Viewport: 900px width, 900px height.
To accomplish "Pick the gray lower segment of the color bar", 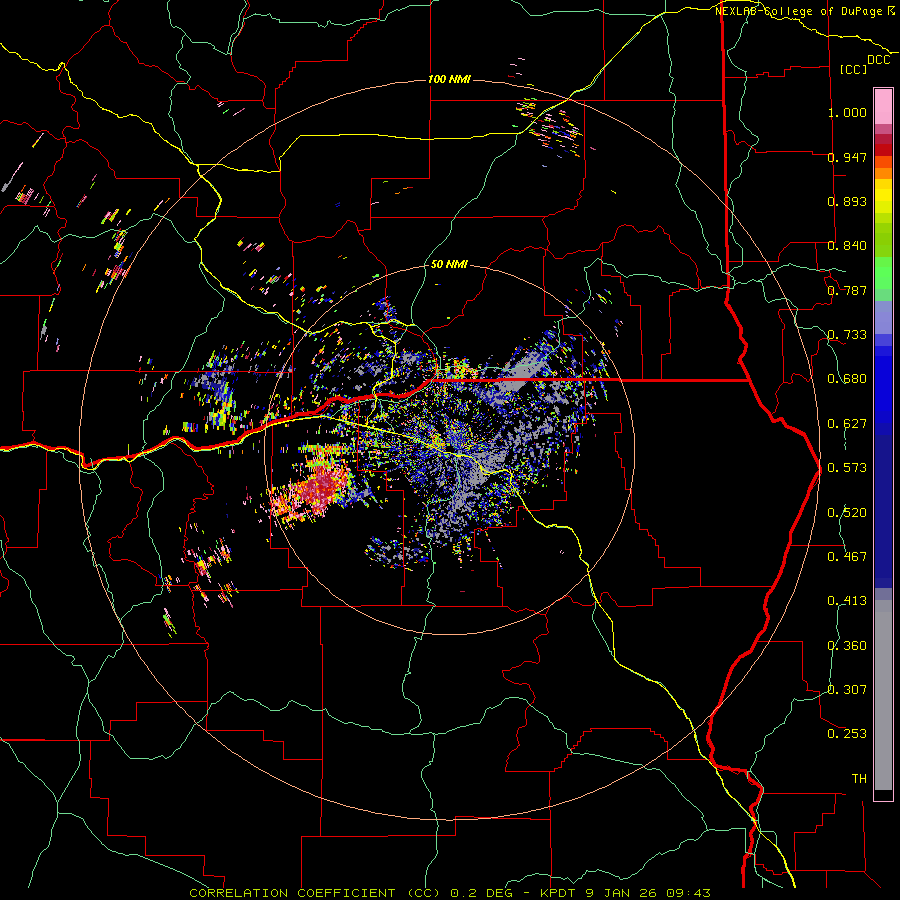I will coord(883,695).
